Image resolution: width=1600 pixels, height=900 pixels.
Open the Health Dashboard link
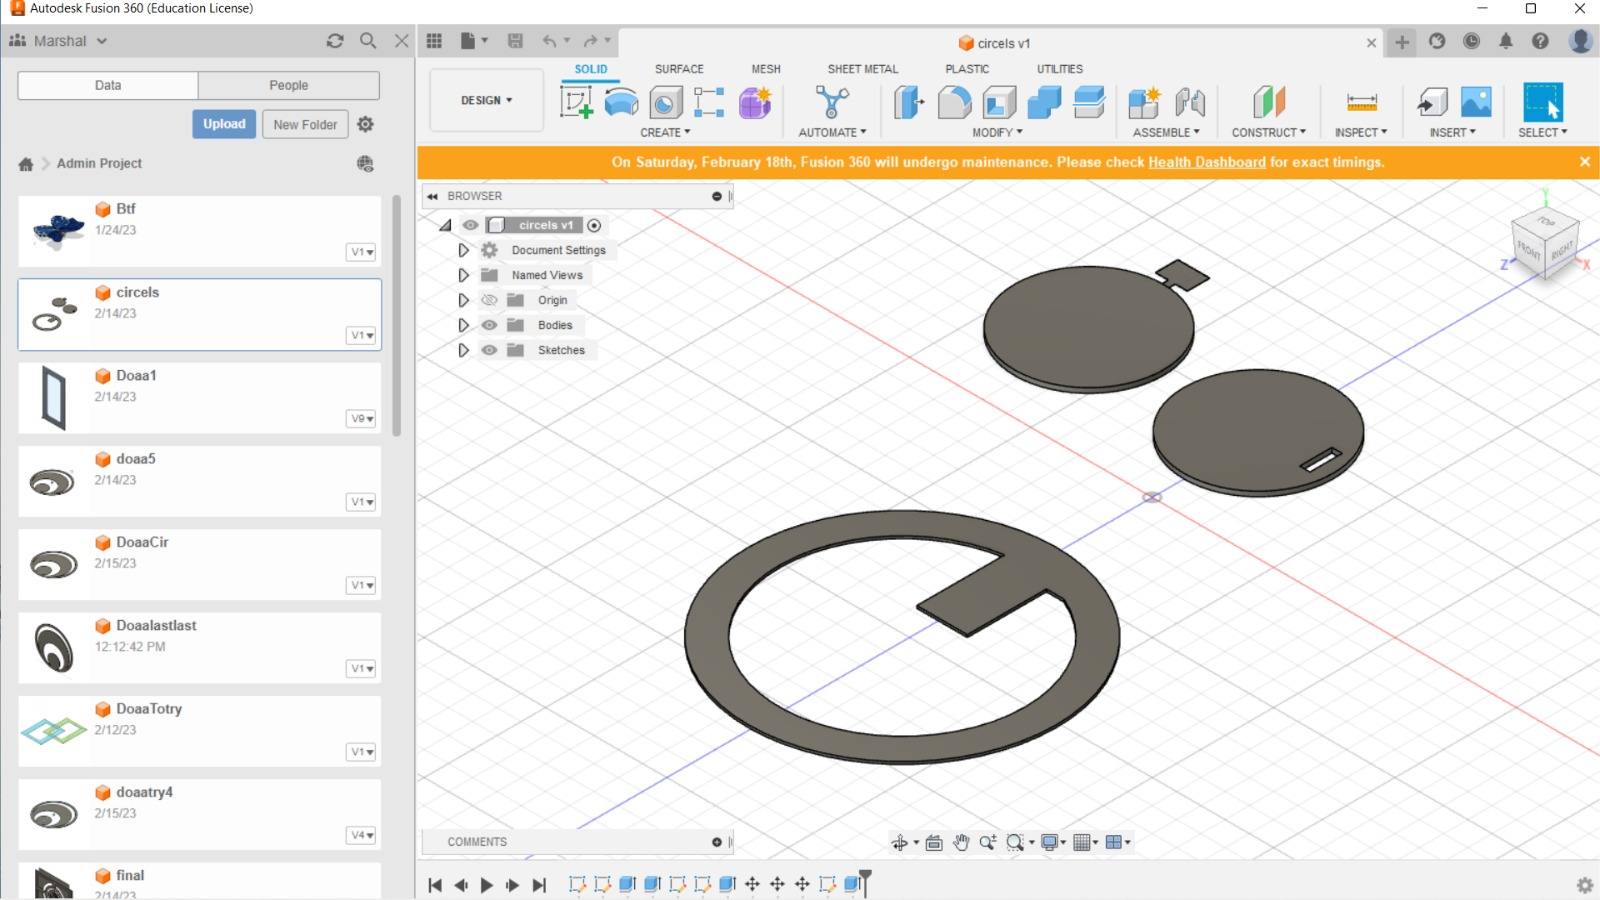1207,162
